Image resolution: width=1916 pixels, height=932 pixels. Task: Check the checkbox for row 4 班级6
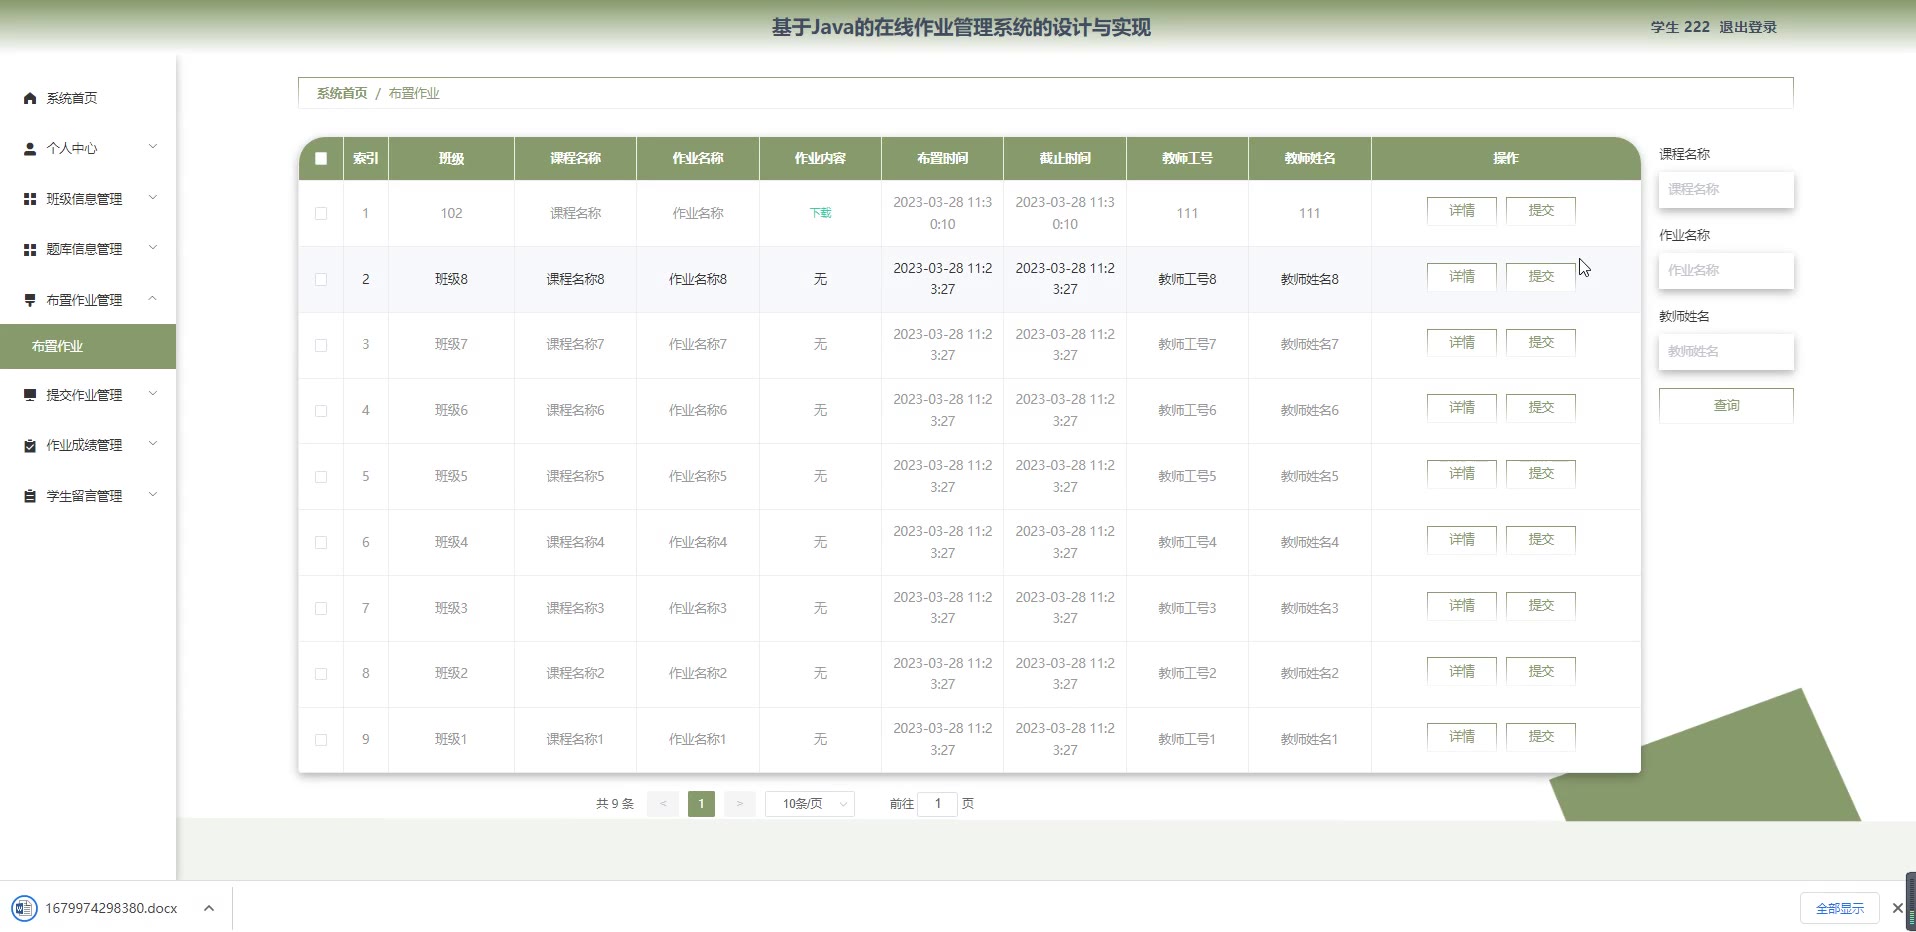(x=321, y=411)
